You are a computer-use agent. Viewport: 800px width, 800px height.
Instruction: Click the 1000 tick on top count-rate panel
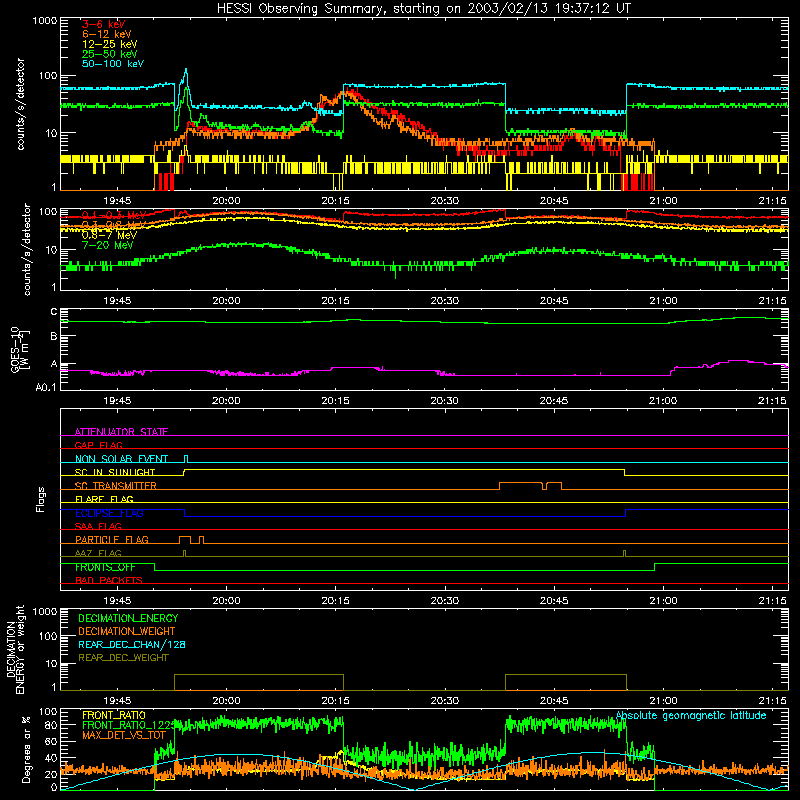pos(45,21)
